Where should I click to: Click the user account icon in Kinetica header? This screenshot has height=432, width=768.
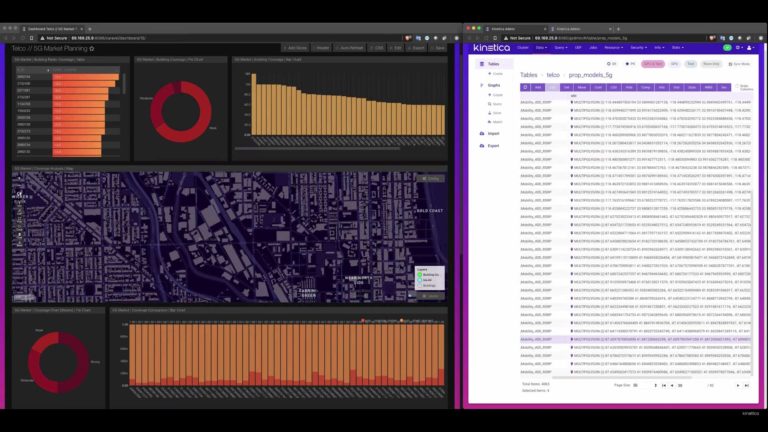click(749, 47)
